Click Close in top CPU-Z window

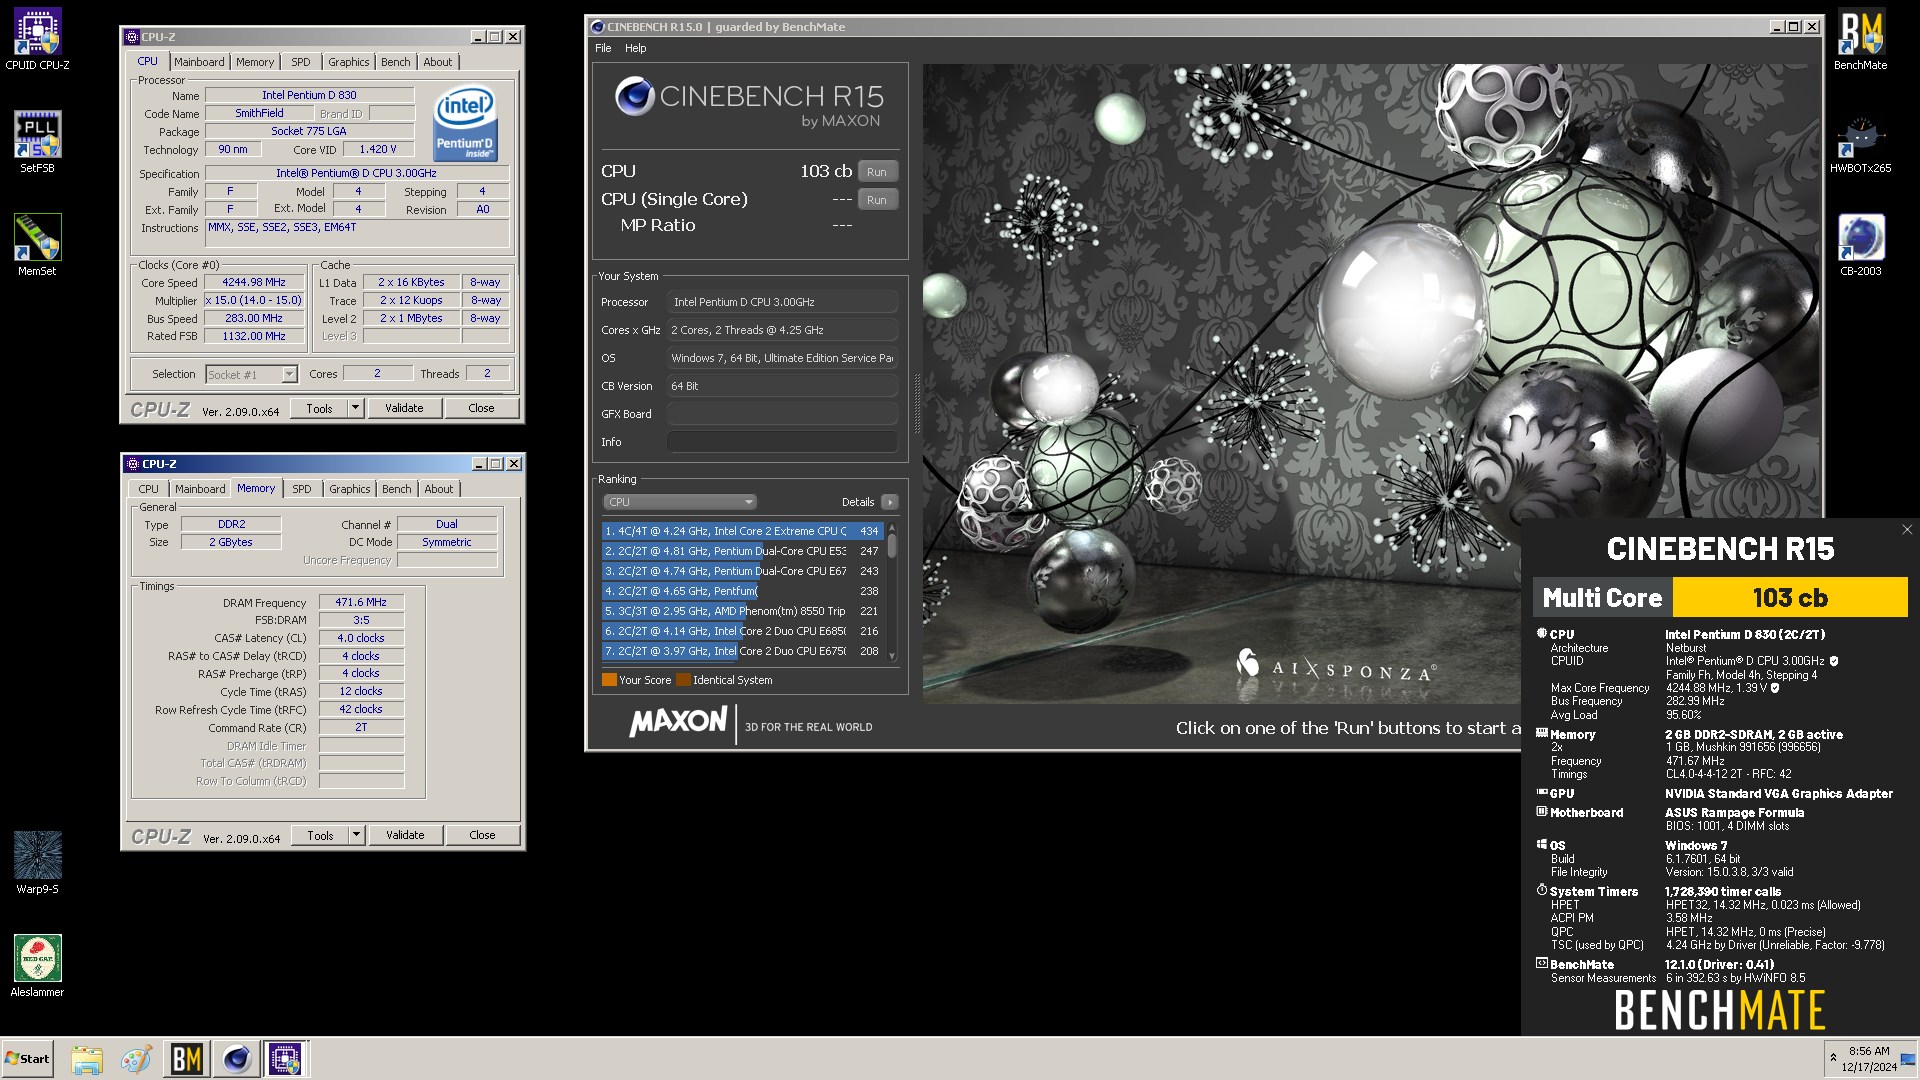[x=481, y=408]
